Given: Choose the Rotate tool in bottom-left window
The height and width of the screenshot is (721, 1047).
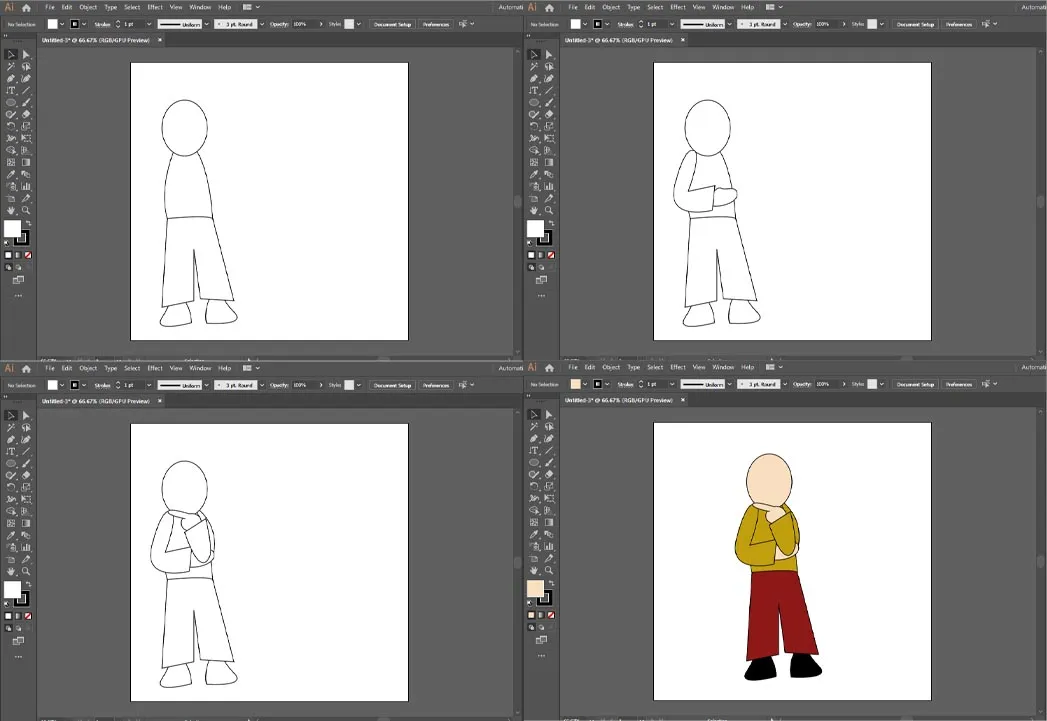Looking at the screenshot, I should click(x=11, y=488).
